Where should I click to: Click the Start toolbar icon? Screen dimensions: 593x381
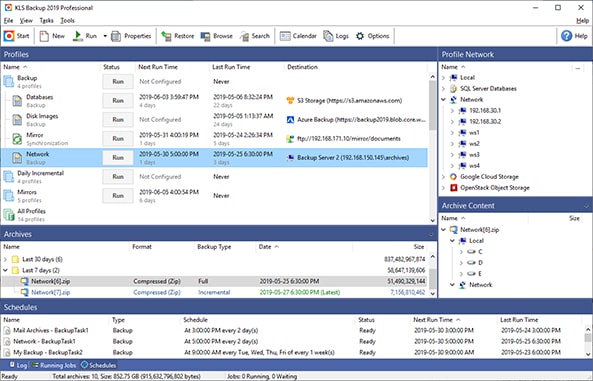[x=9, y=36]
